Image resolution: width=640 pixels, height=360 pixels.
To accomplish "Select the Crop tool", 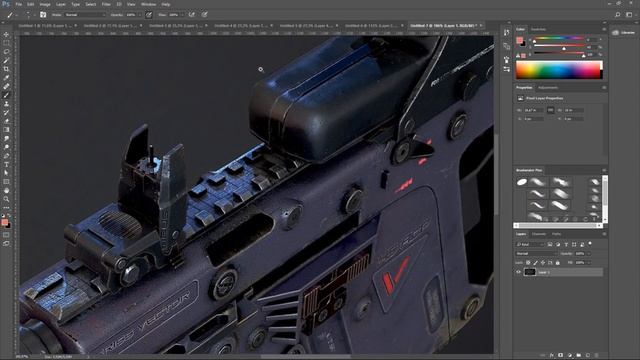I will pos(6,69).
